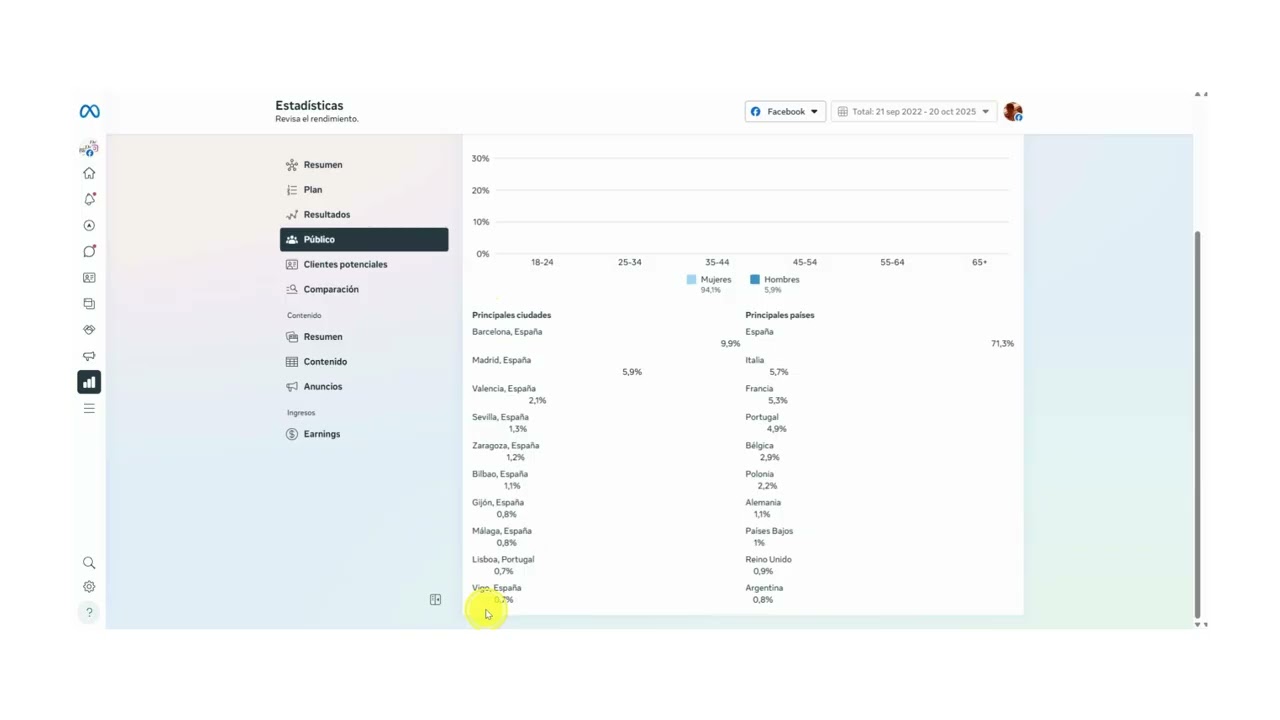Open the All tools hamburger icon
1280x720 pixels.
[x=89, y=408]
